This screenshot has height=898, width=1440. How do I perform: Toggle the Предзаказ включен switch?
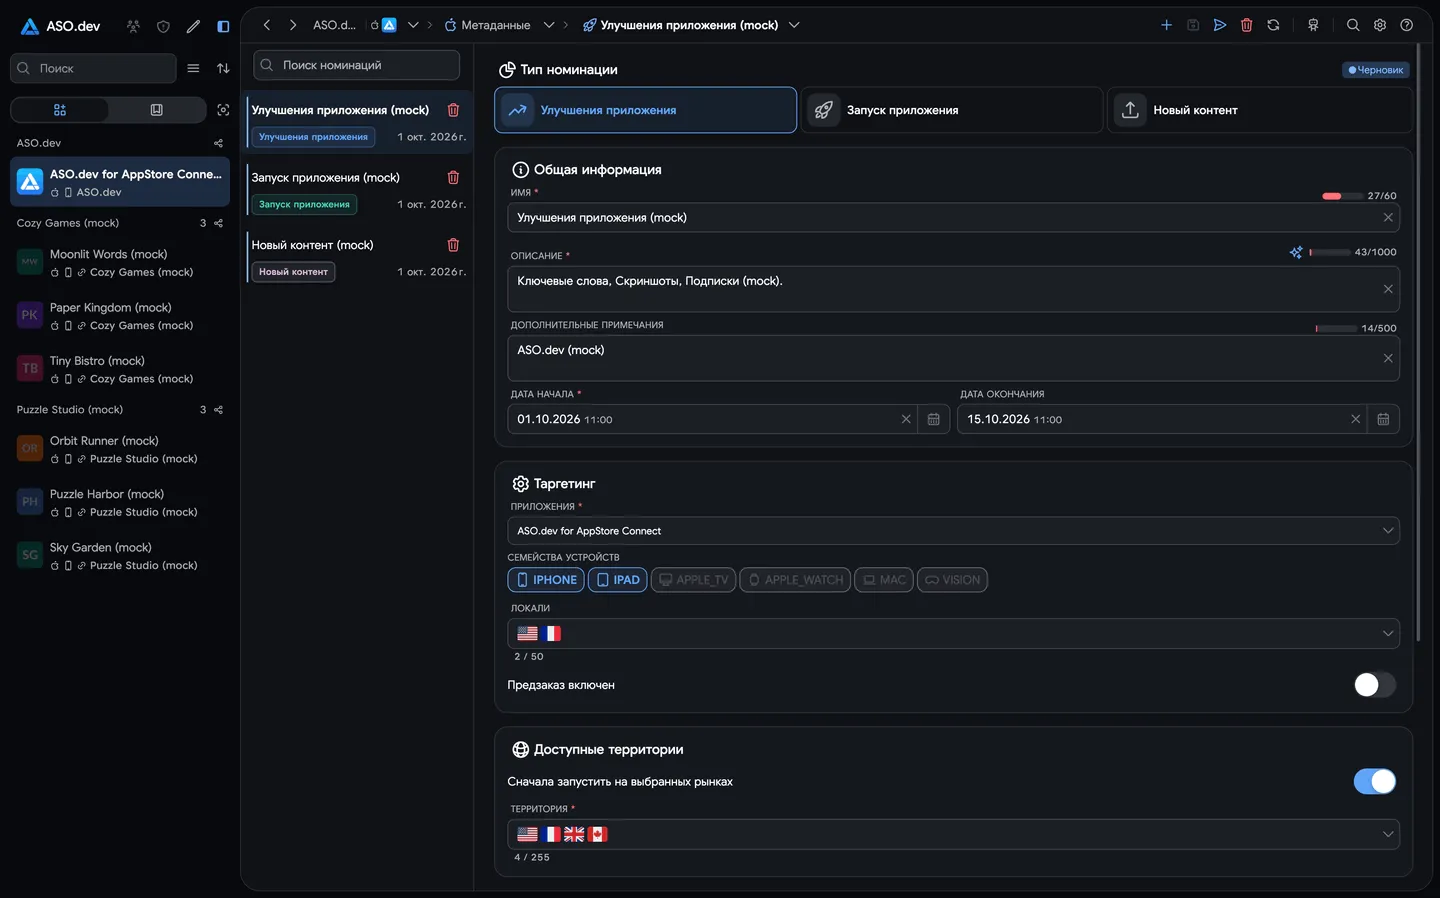1374,685
